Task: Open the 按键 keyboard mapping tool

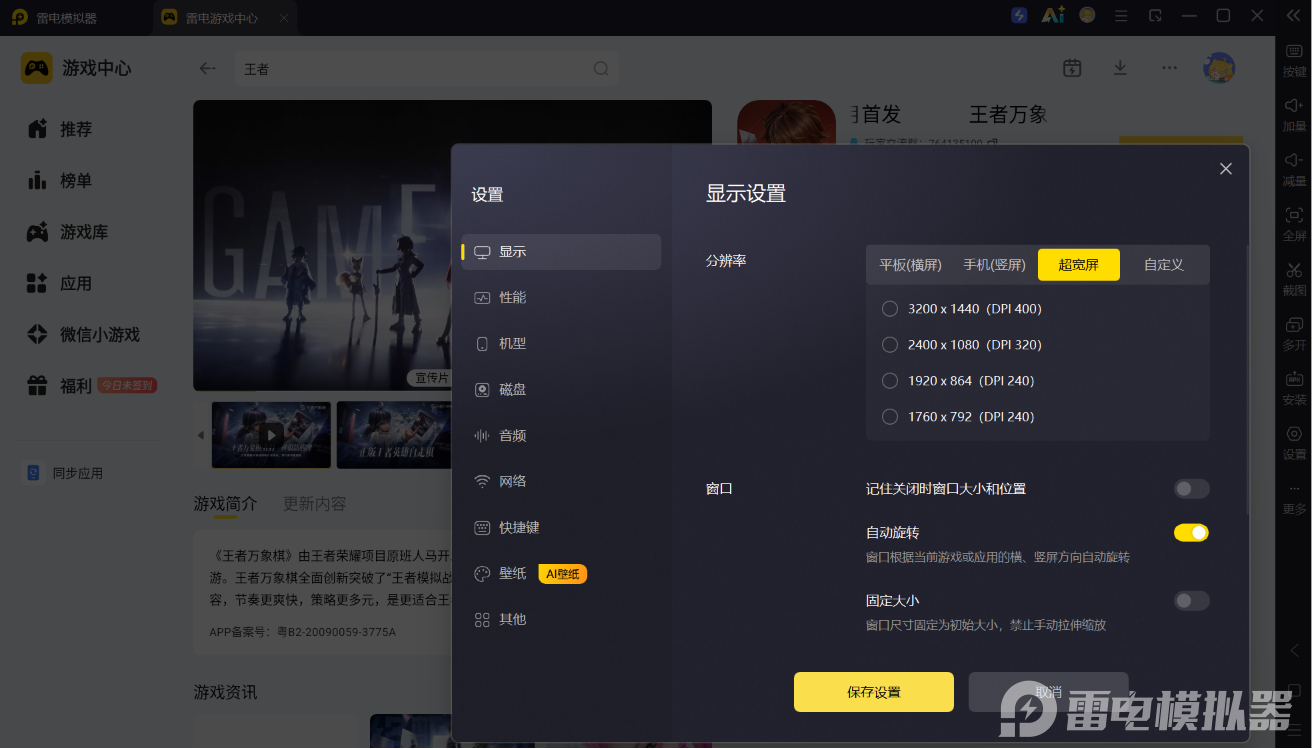Action: click(x=1294, y=60)
